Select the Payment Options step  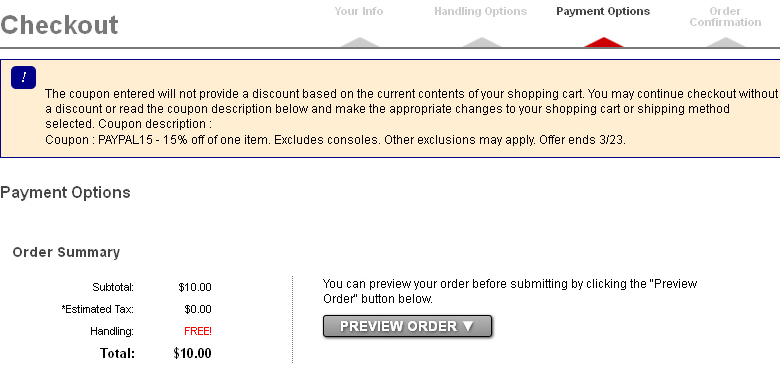click(x=603, y=11)
